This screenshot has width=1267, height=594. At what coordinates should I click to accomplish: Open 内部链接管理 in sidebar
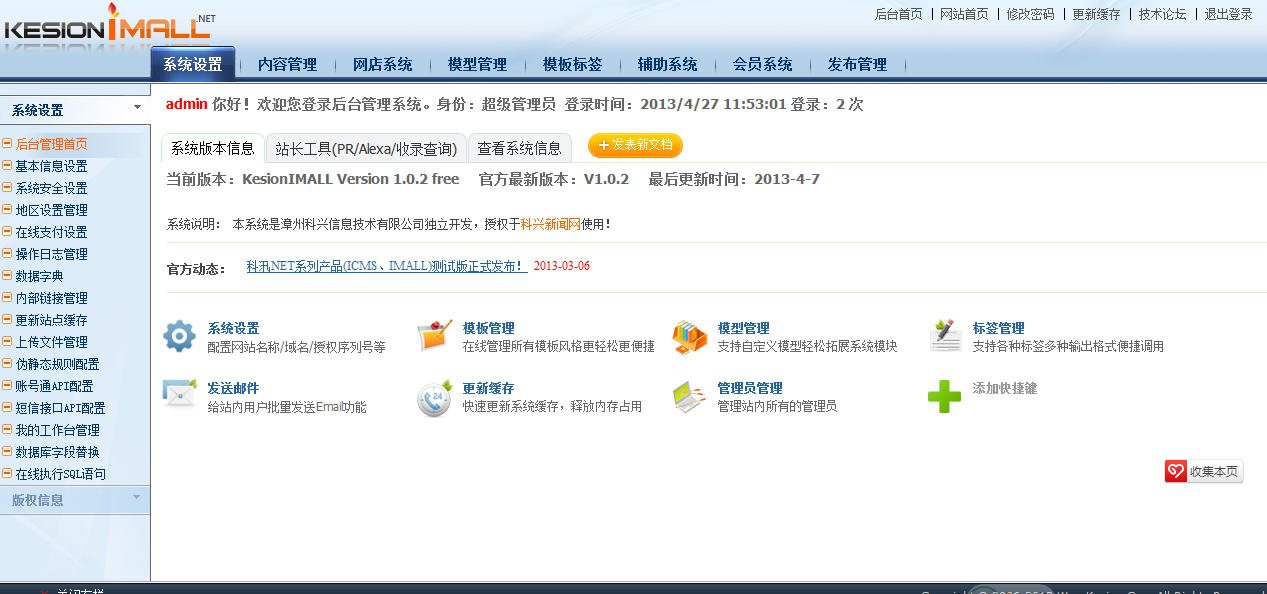click(51, 298)
